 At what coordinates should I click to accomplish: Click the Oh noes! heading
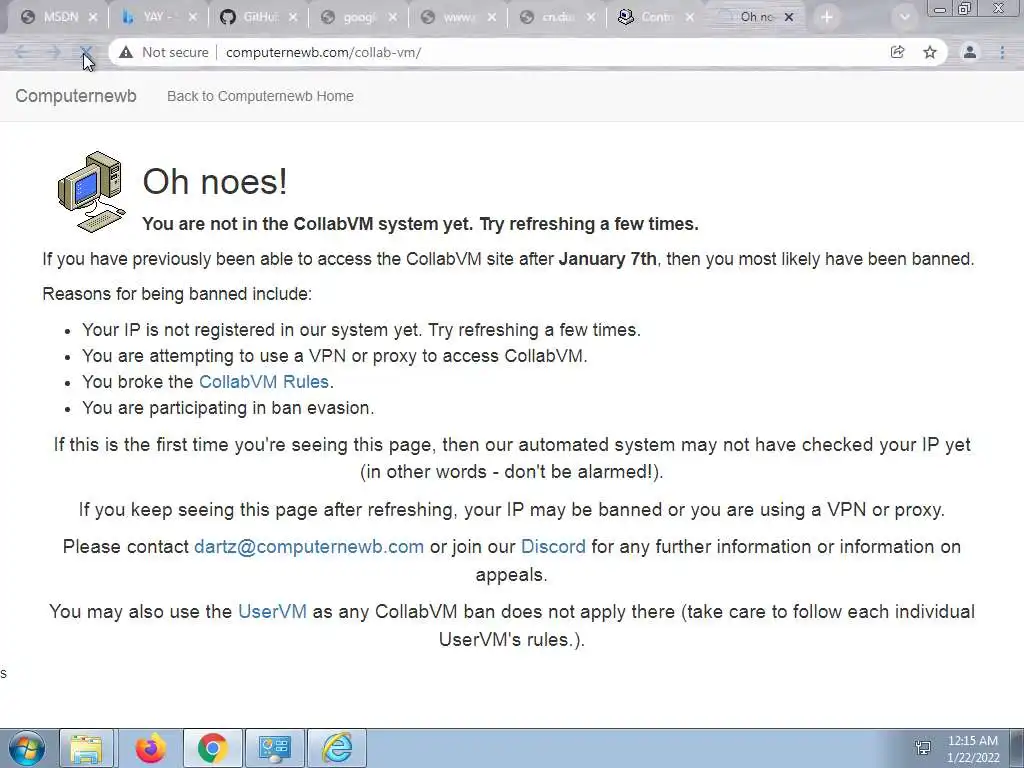point(215,181)
